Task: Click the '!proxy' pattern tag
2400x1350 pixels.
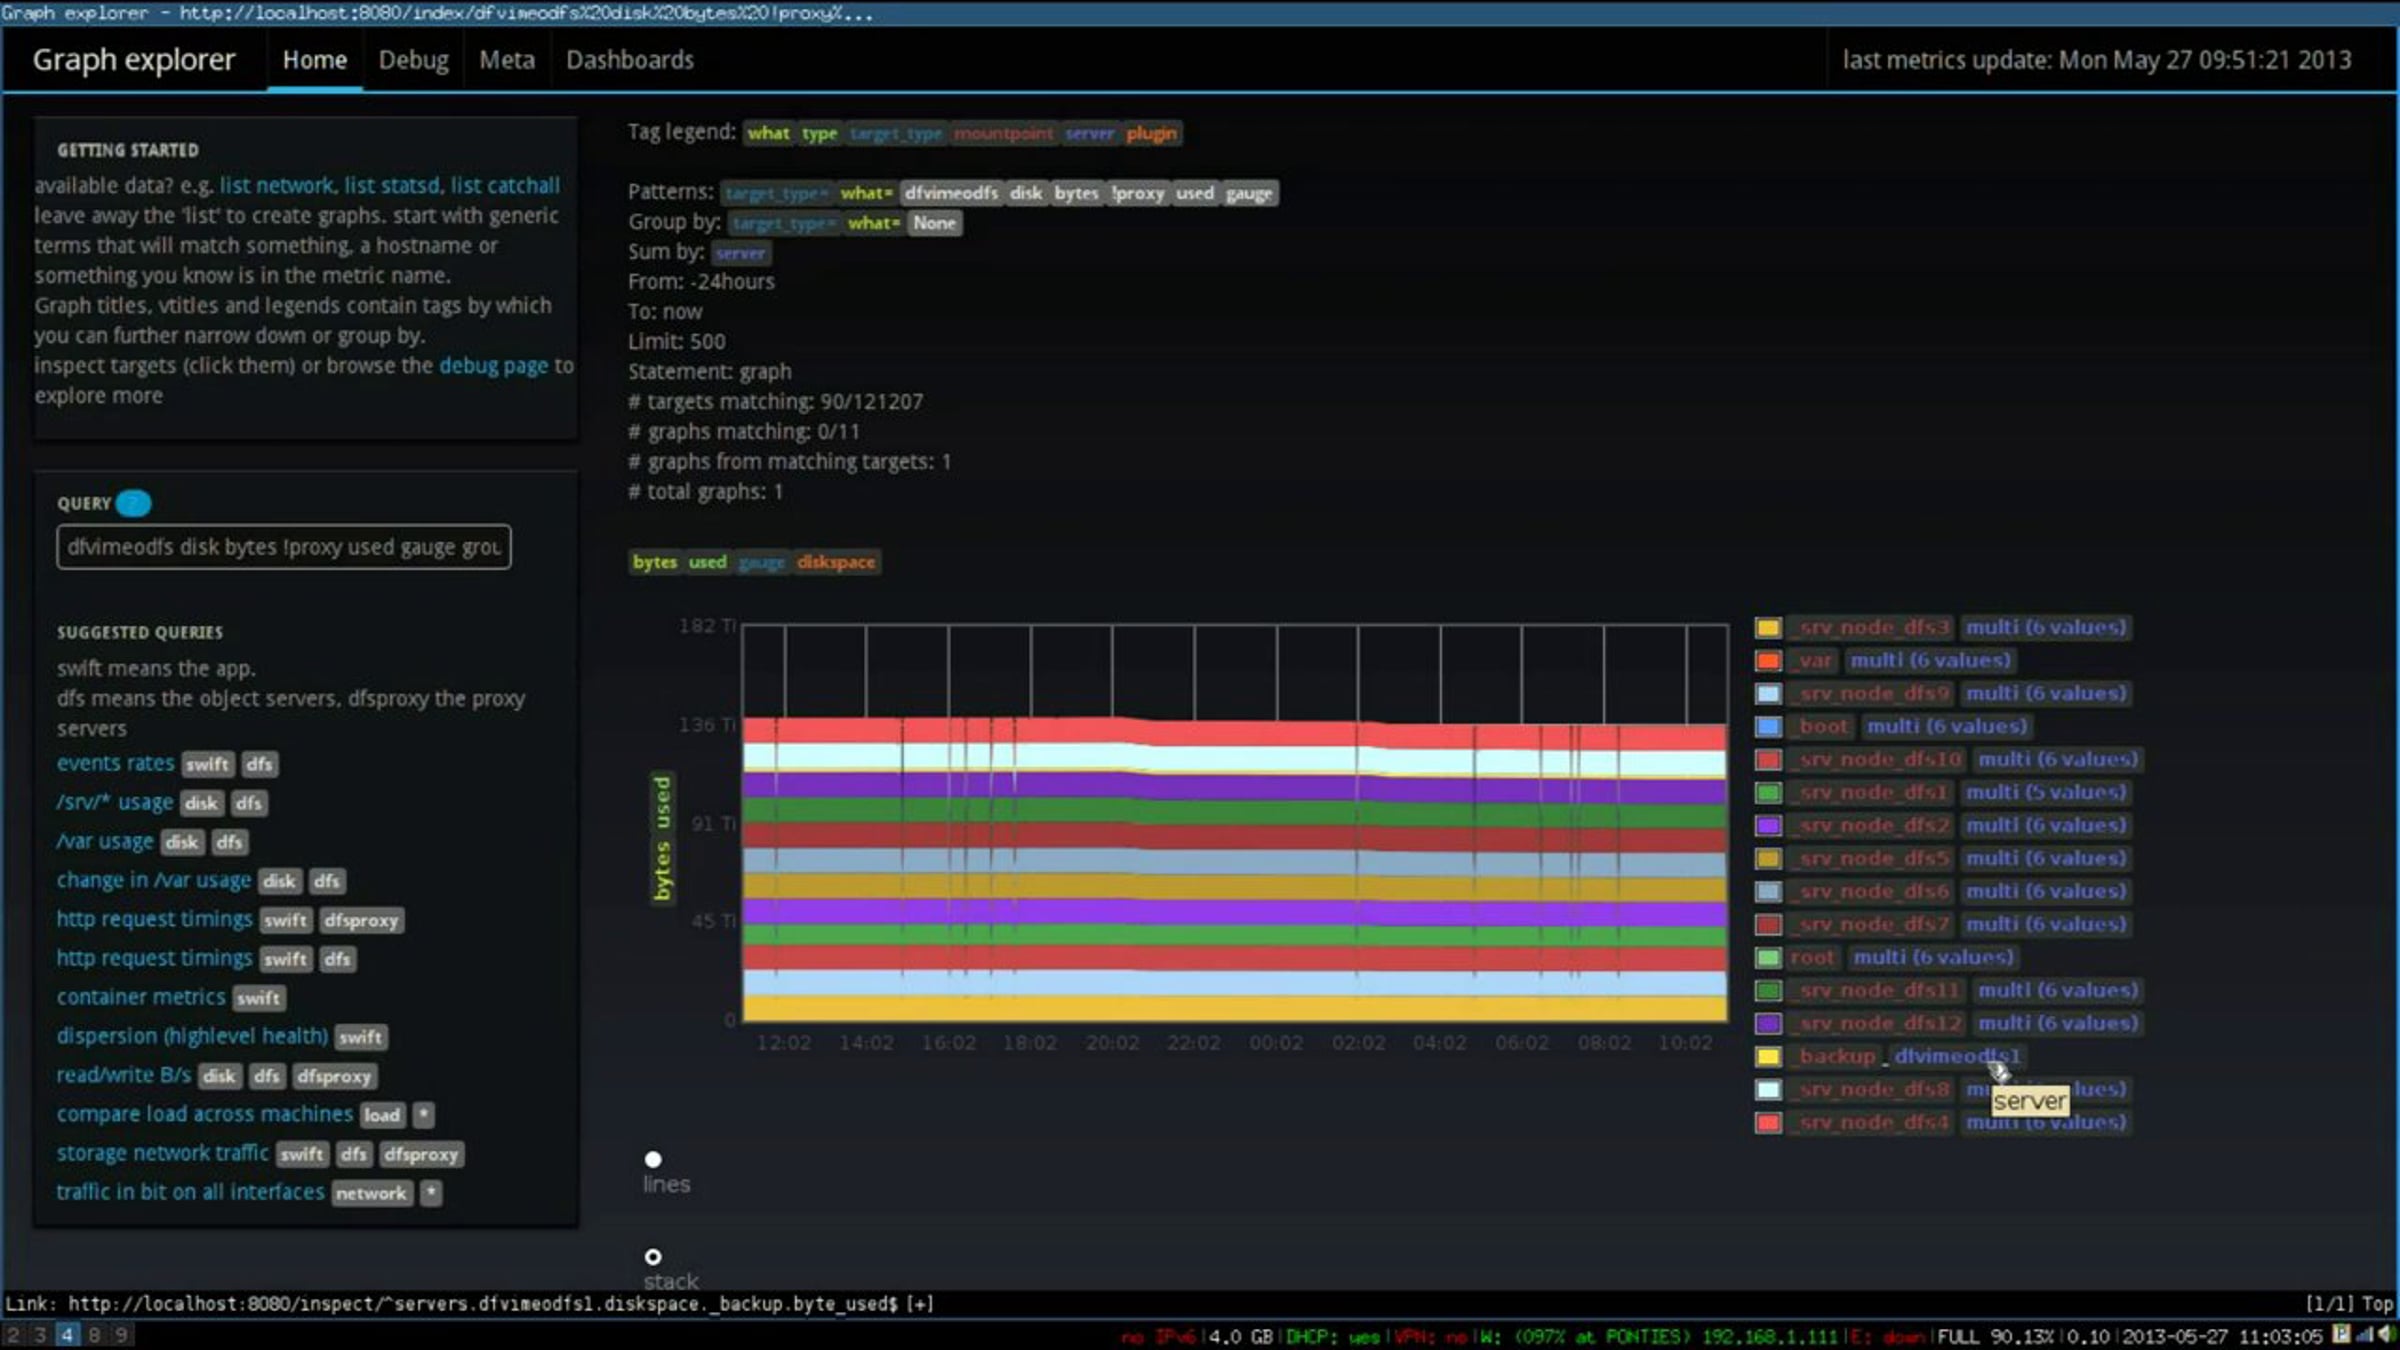Action: 1138,193
